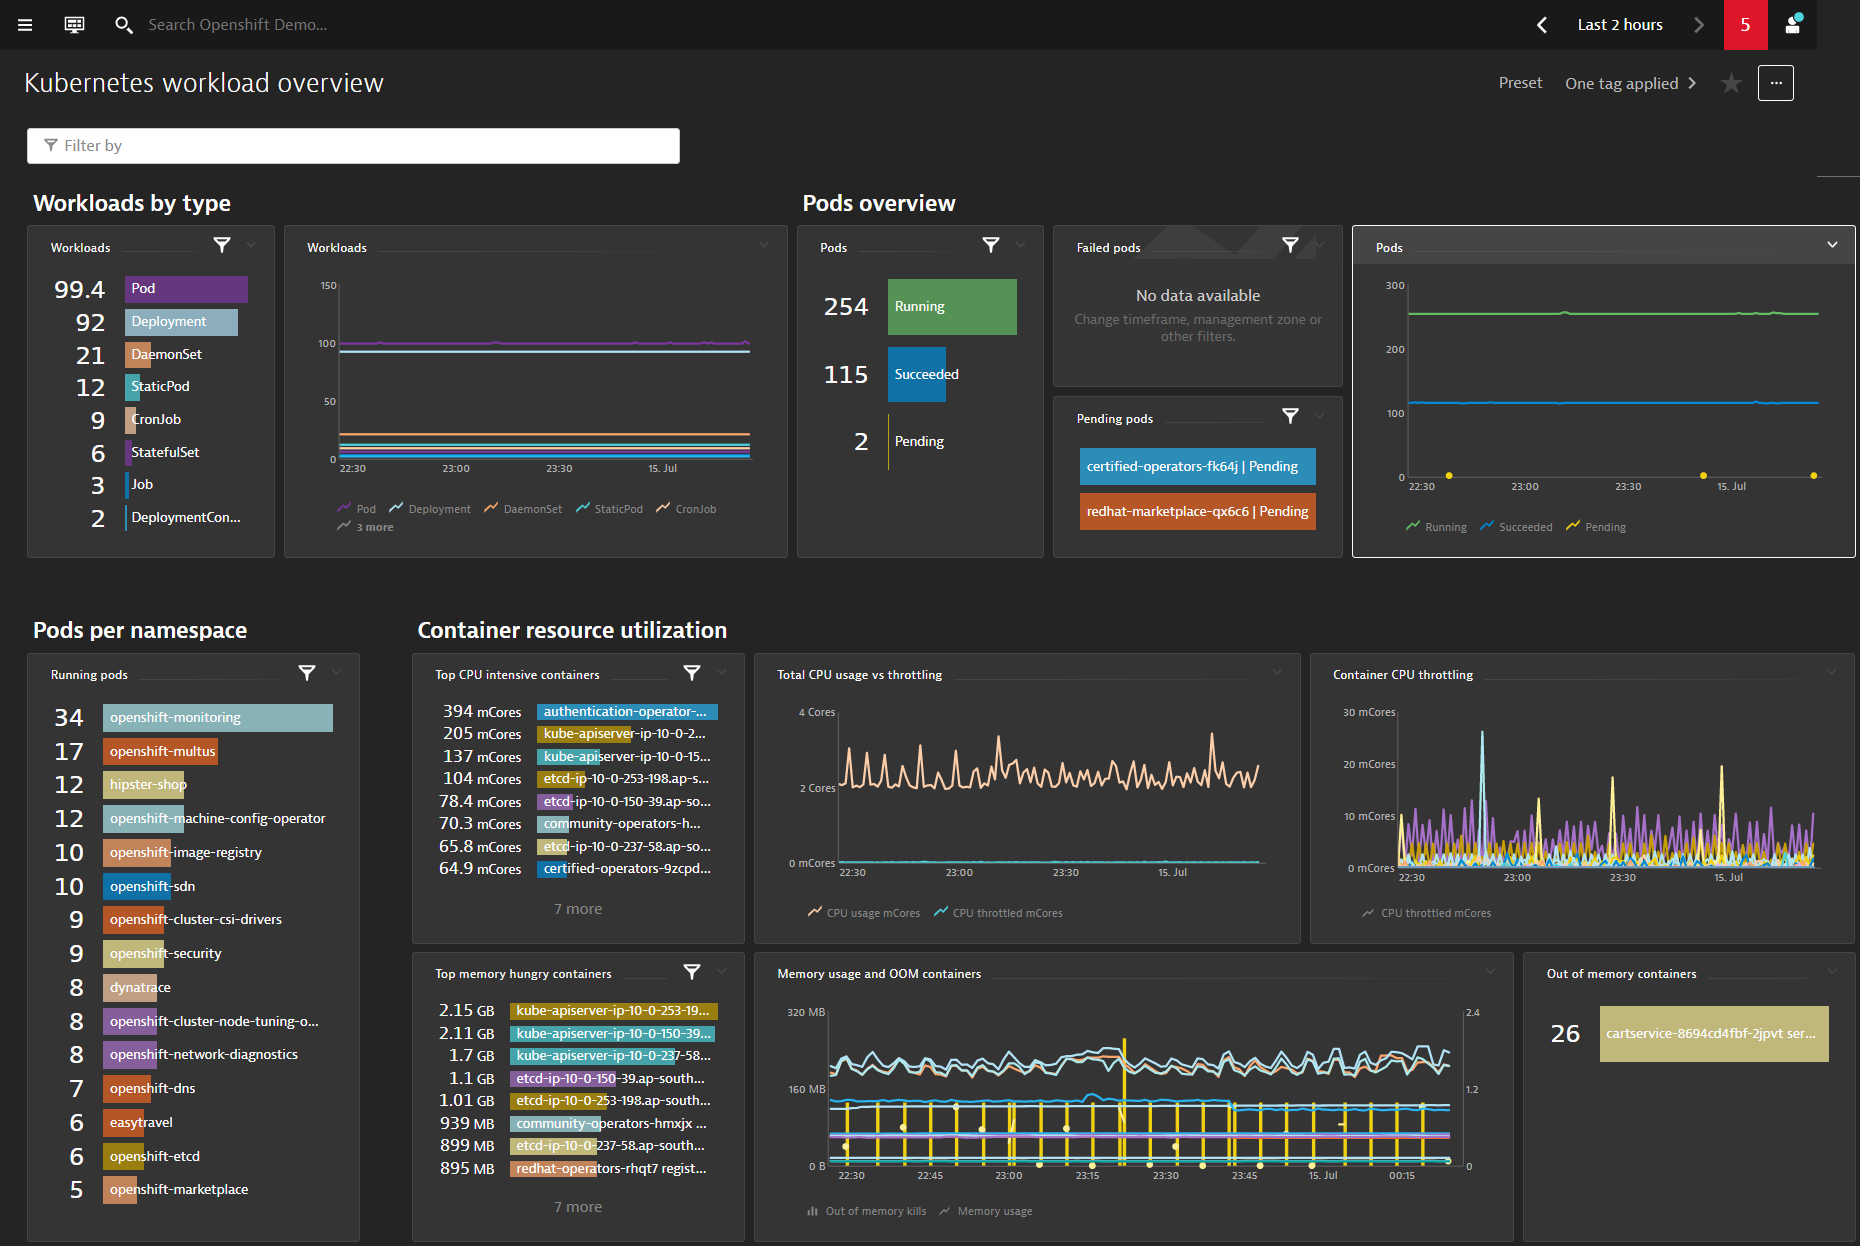Click filter icon on Top memory hungry containers
The height and width of the screenshot is (1246, 1860).
click(x=692, y=972)
